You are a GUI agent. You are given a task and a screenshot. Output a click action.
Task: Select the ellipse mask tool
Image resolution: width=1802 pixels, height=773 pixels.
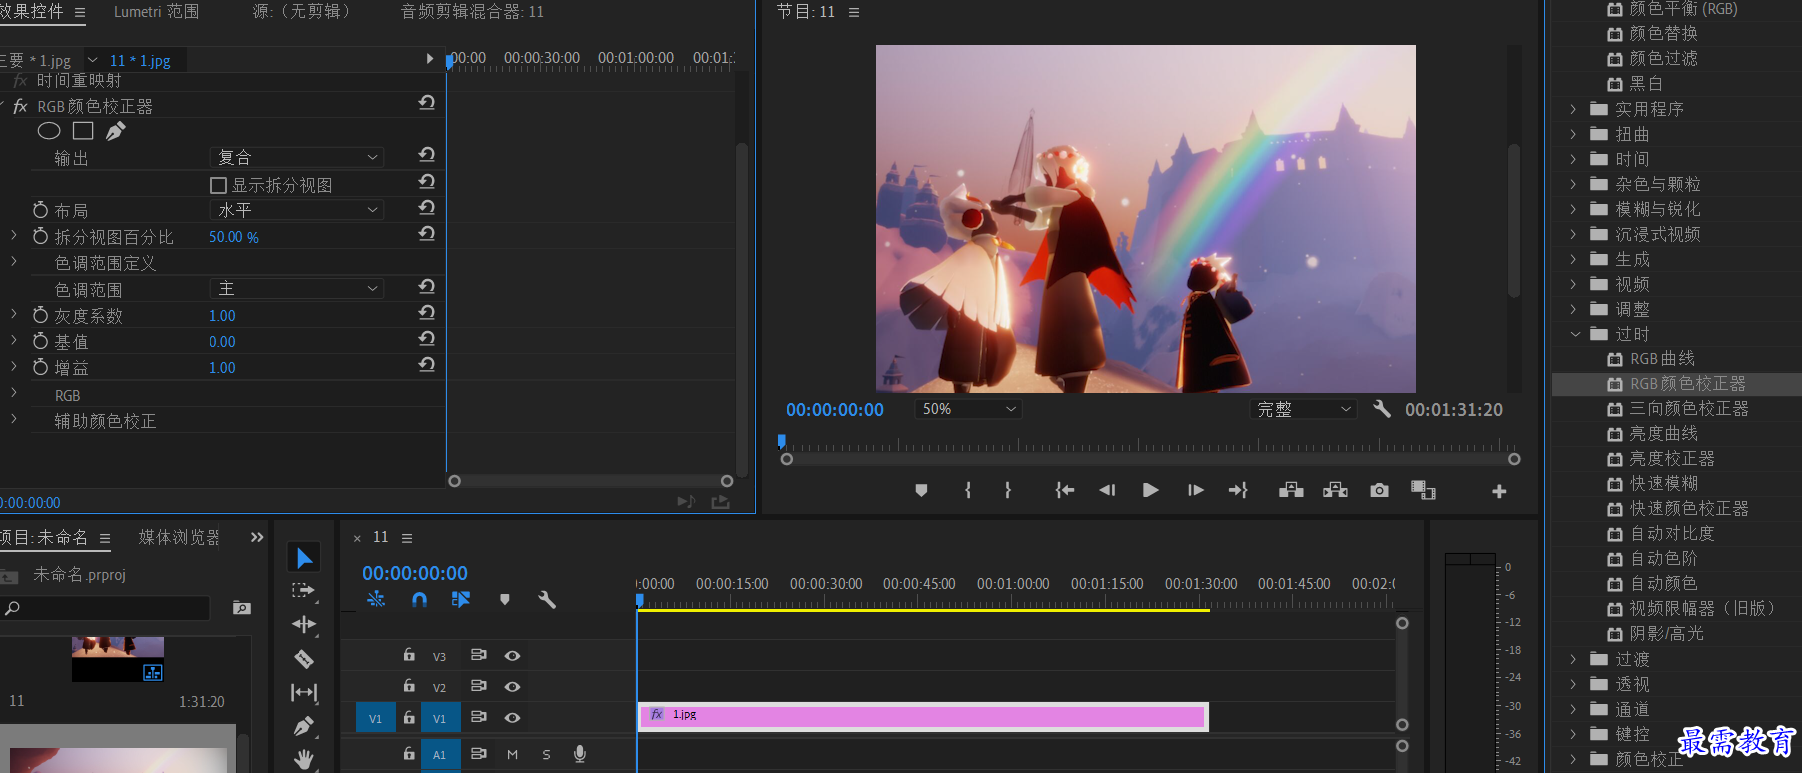(x=49, y=131)
